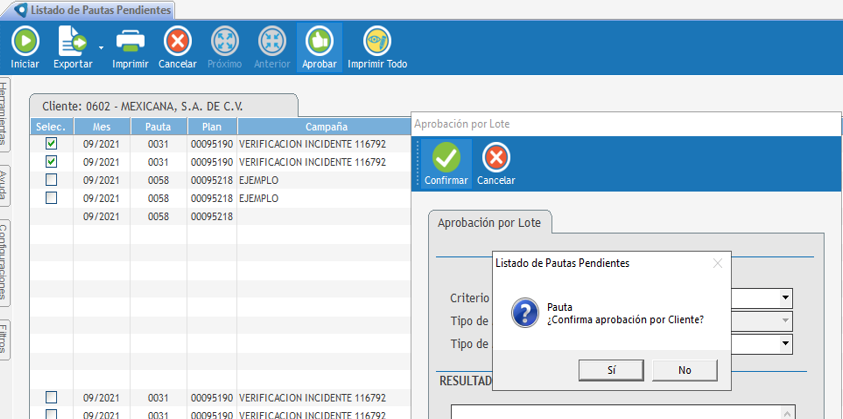
Task: Expand the Criterio combo box
Action: click(x=786, y=298)
